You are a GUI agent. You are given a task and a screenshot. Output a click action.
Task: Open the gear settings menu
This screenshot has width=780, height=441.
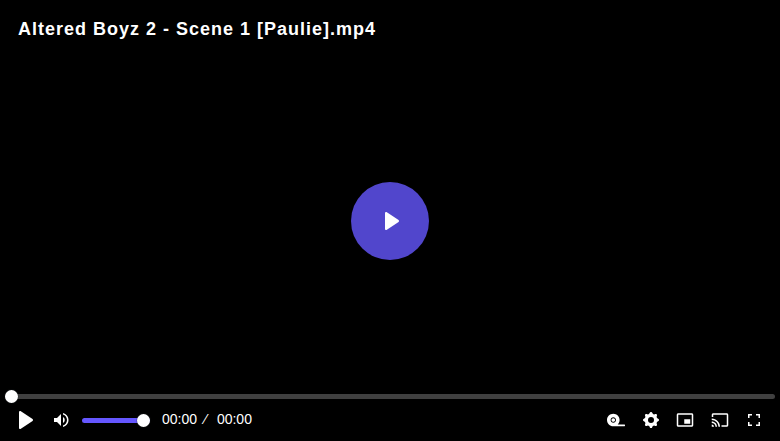point(651,420)
